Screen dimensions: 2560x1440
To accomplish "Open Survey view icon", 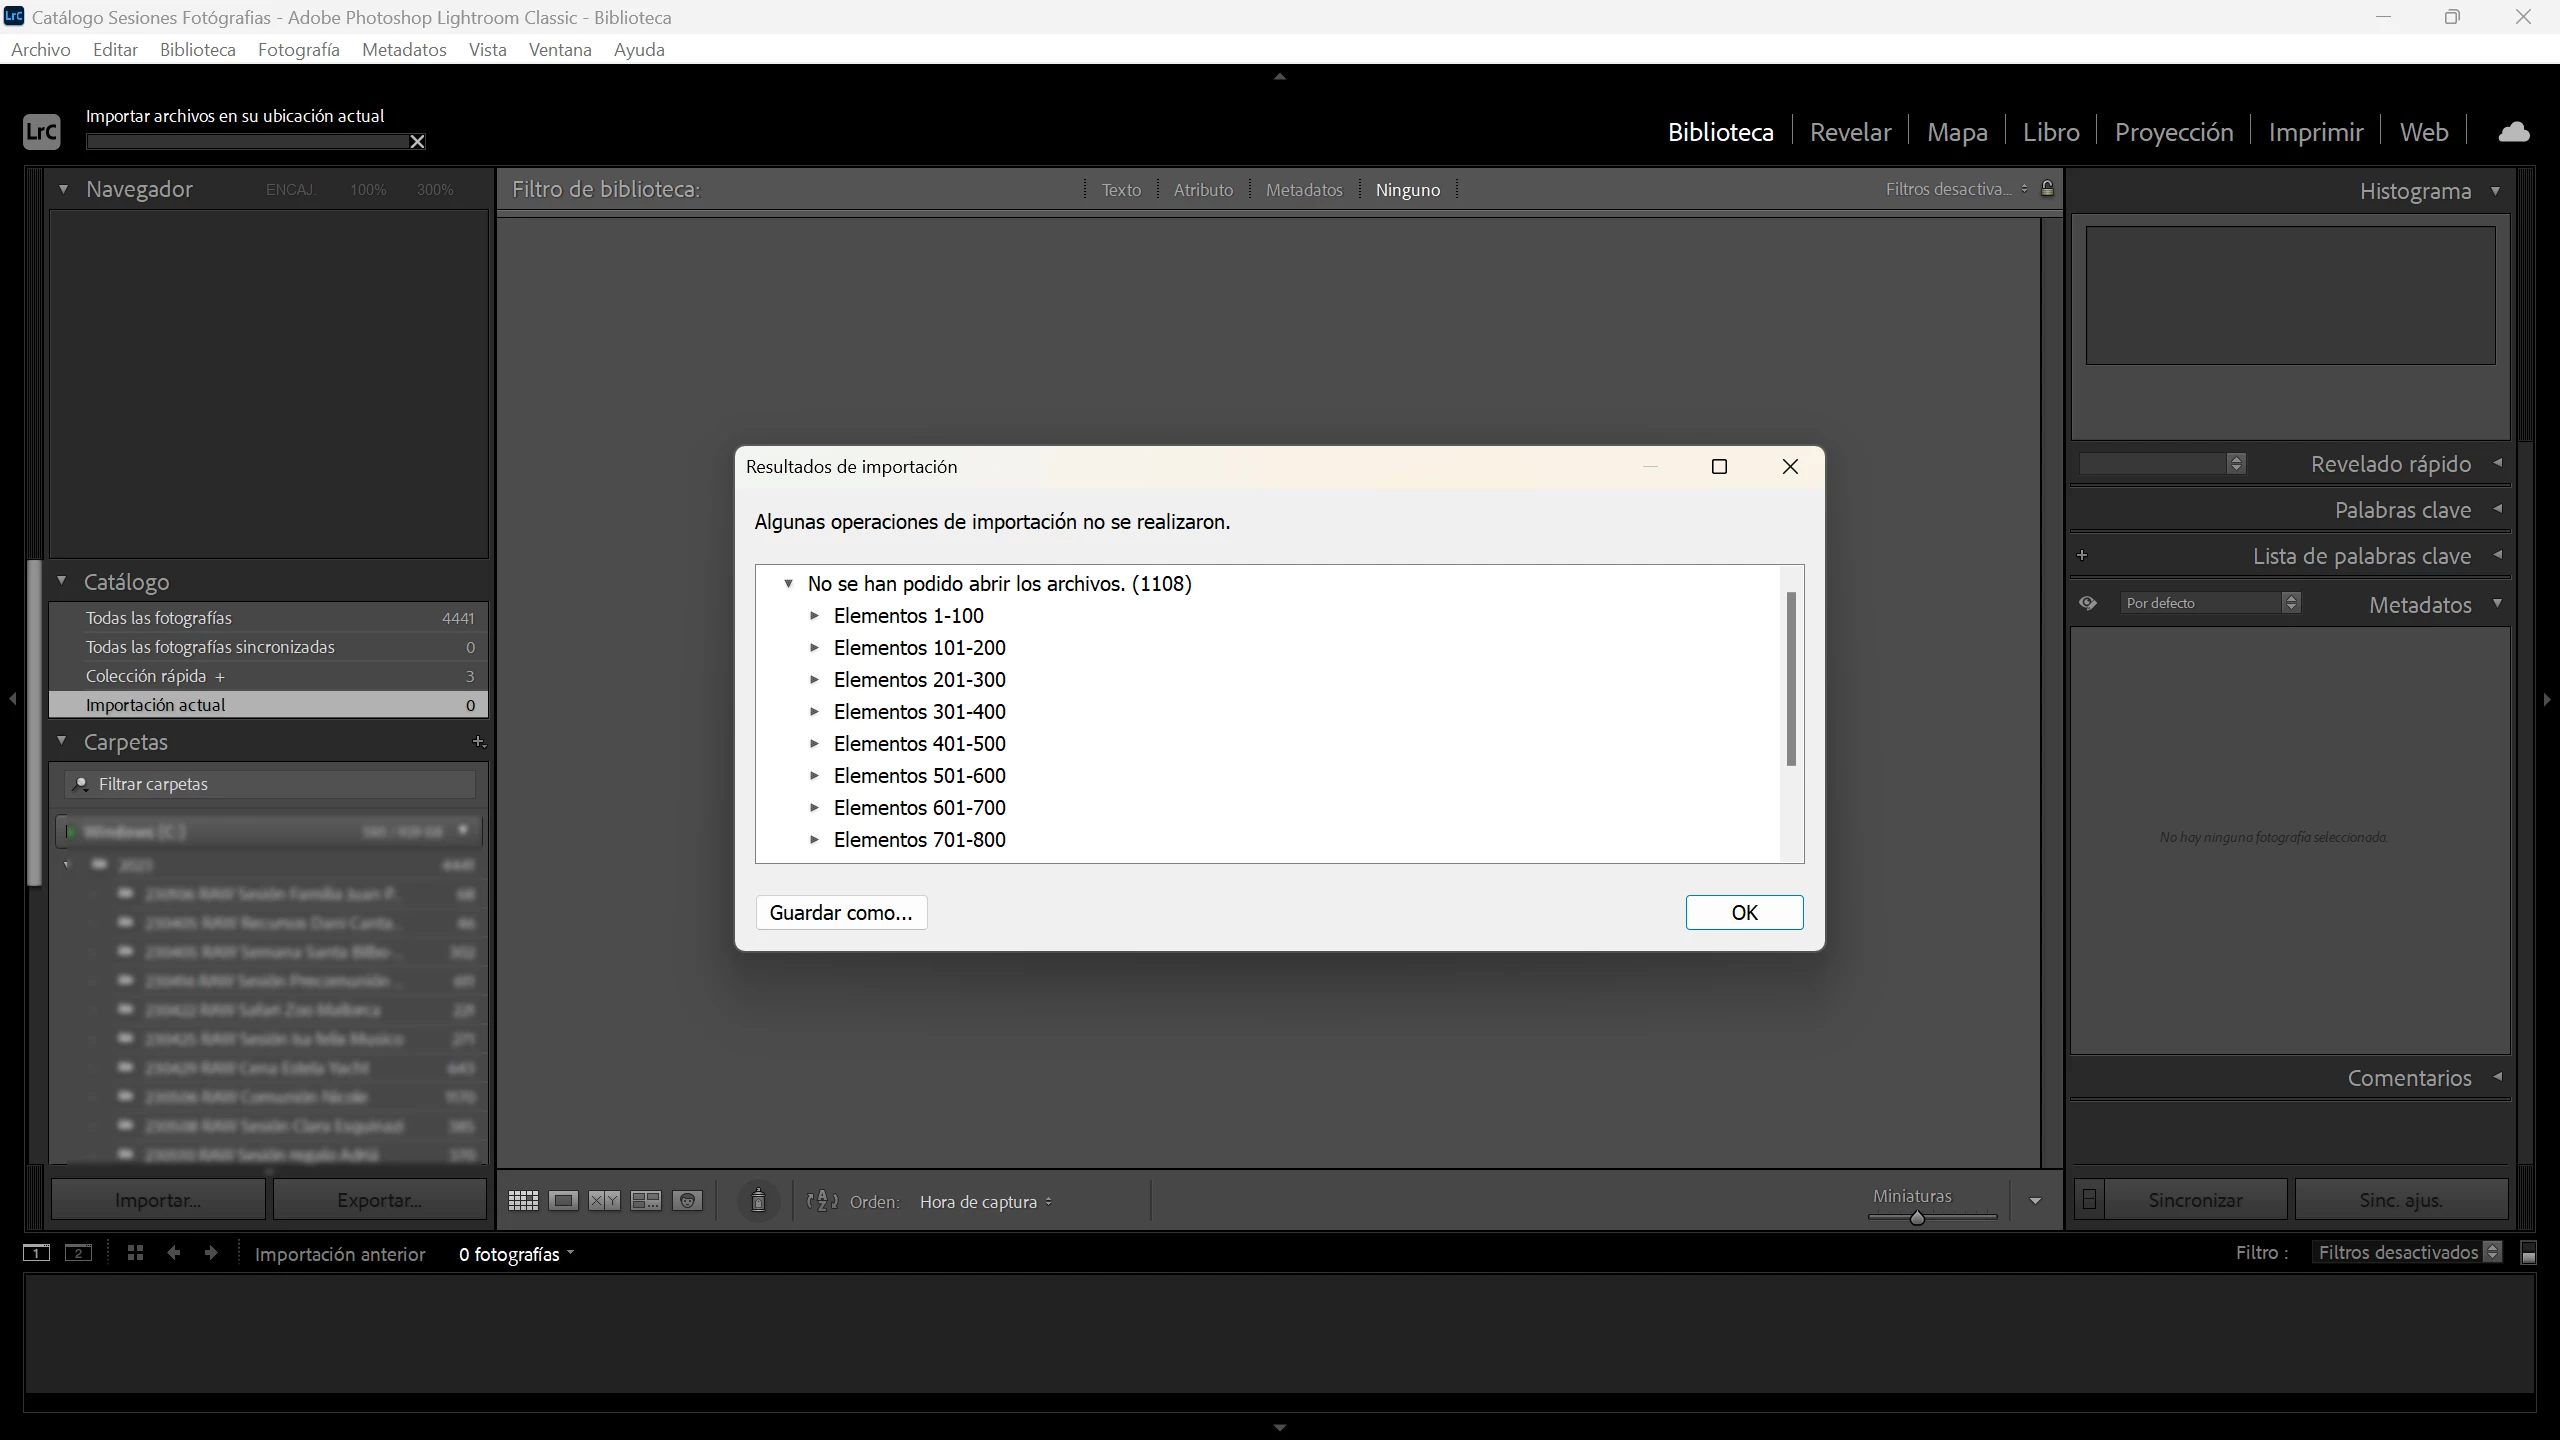I will pos(646,1201).
